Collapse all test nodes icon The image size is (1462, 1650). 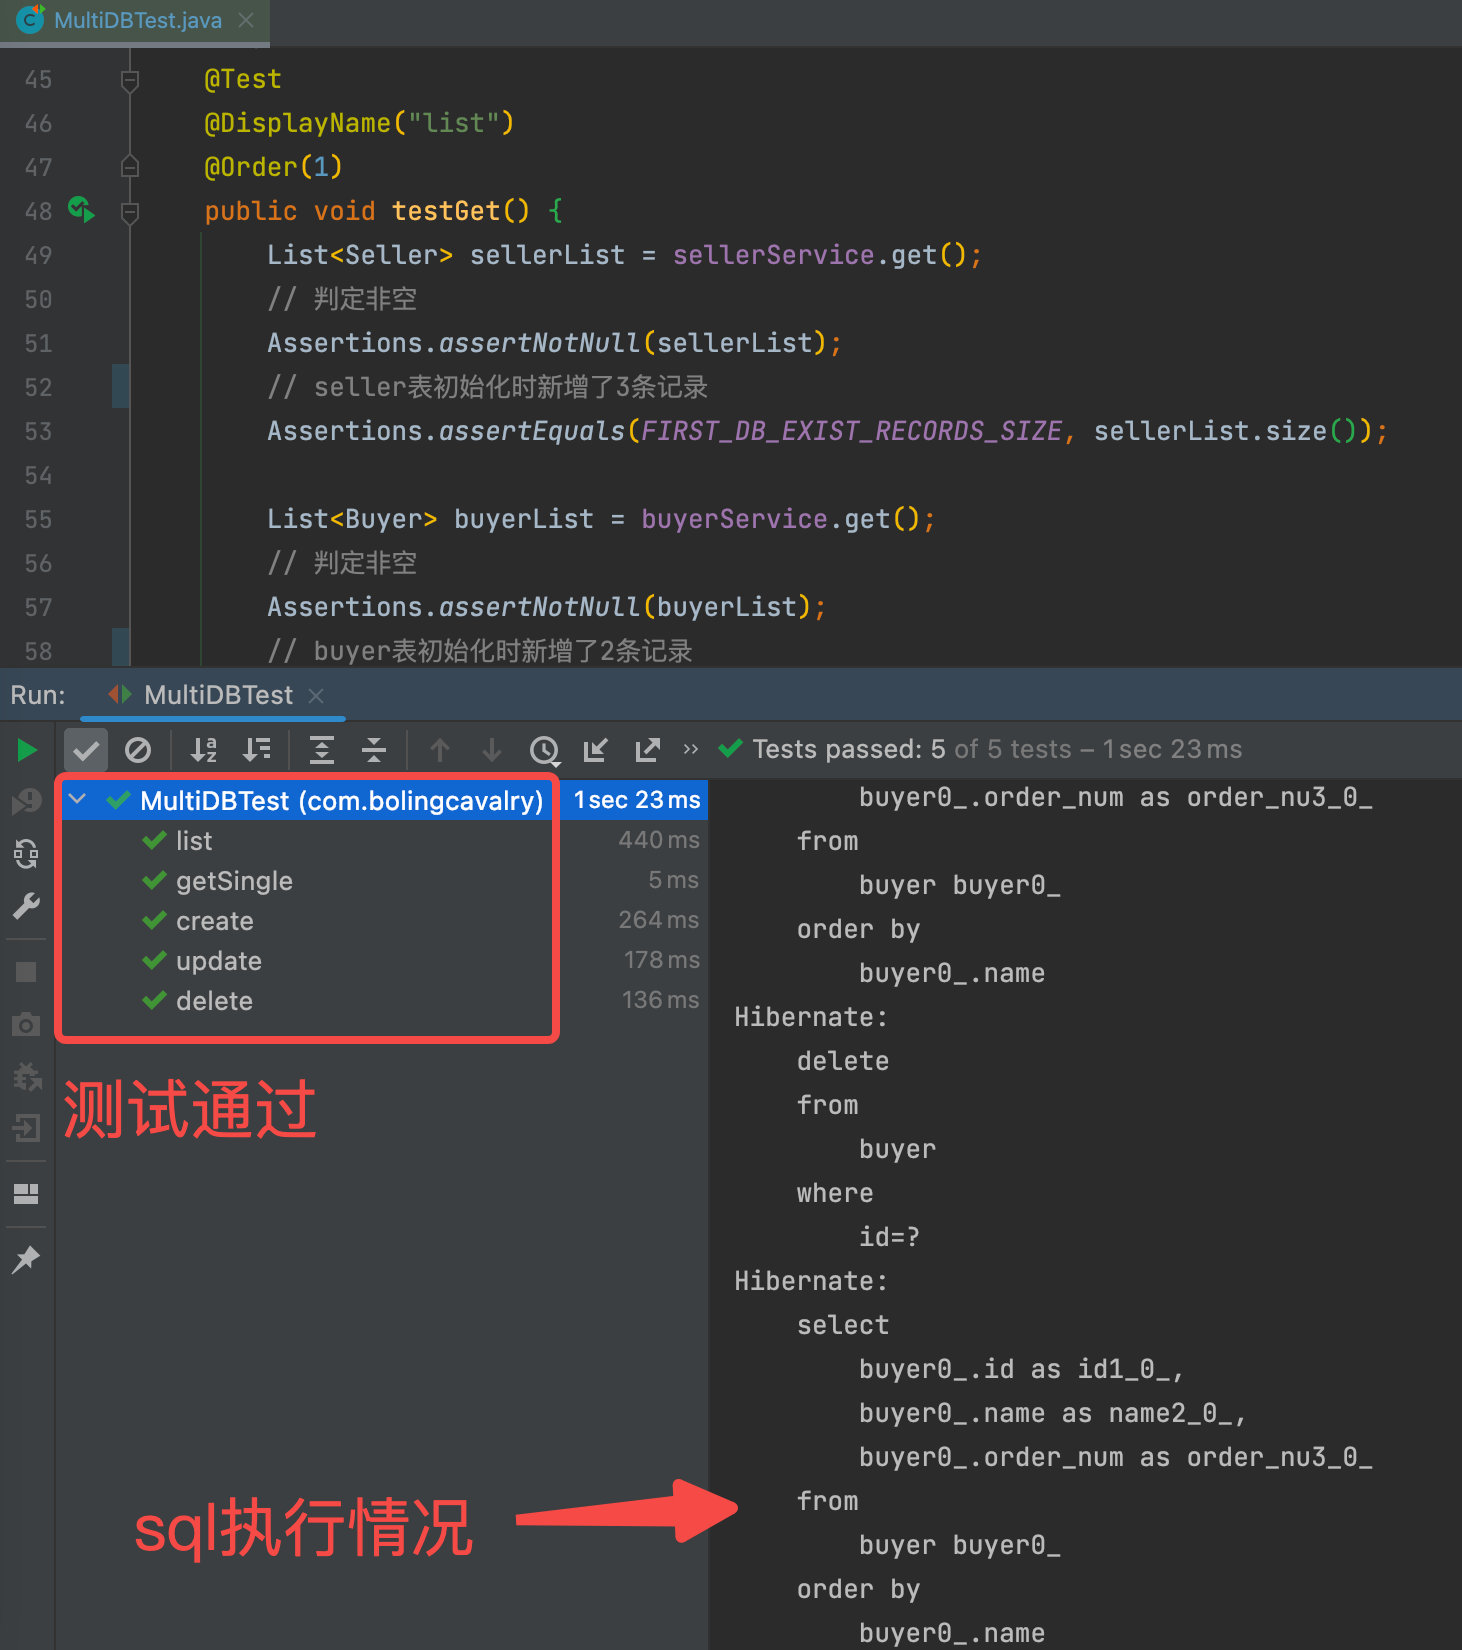(374, 750)
